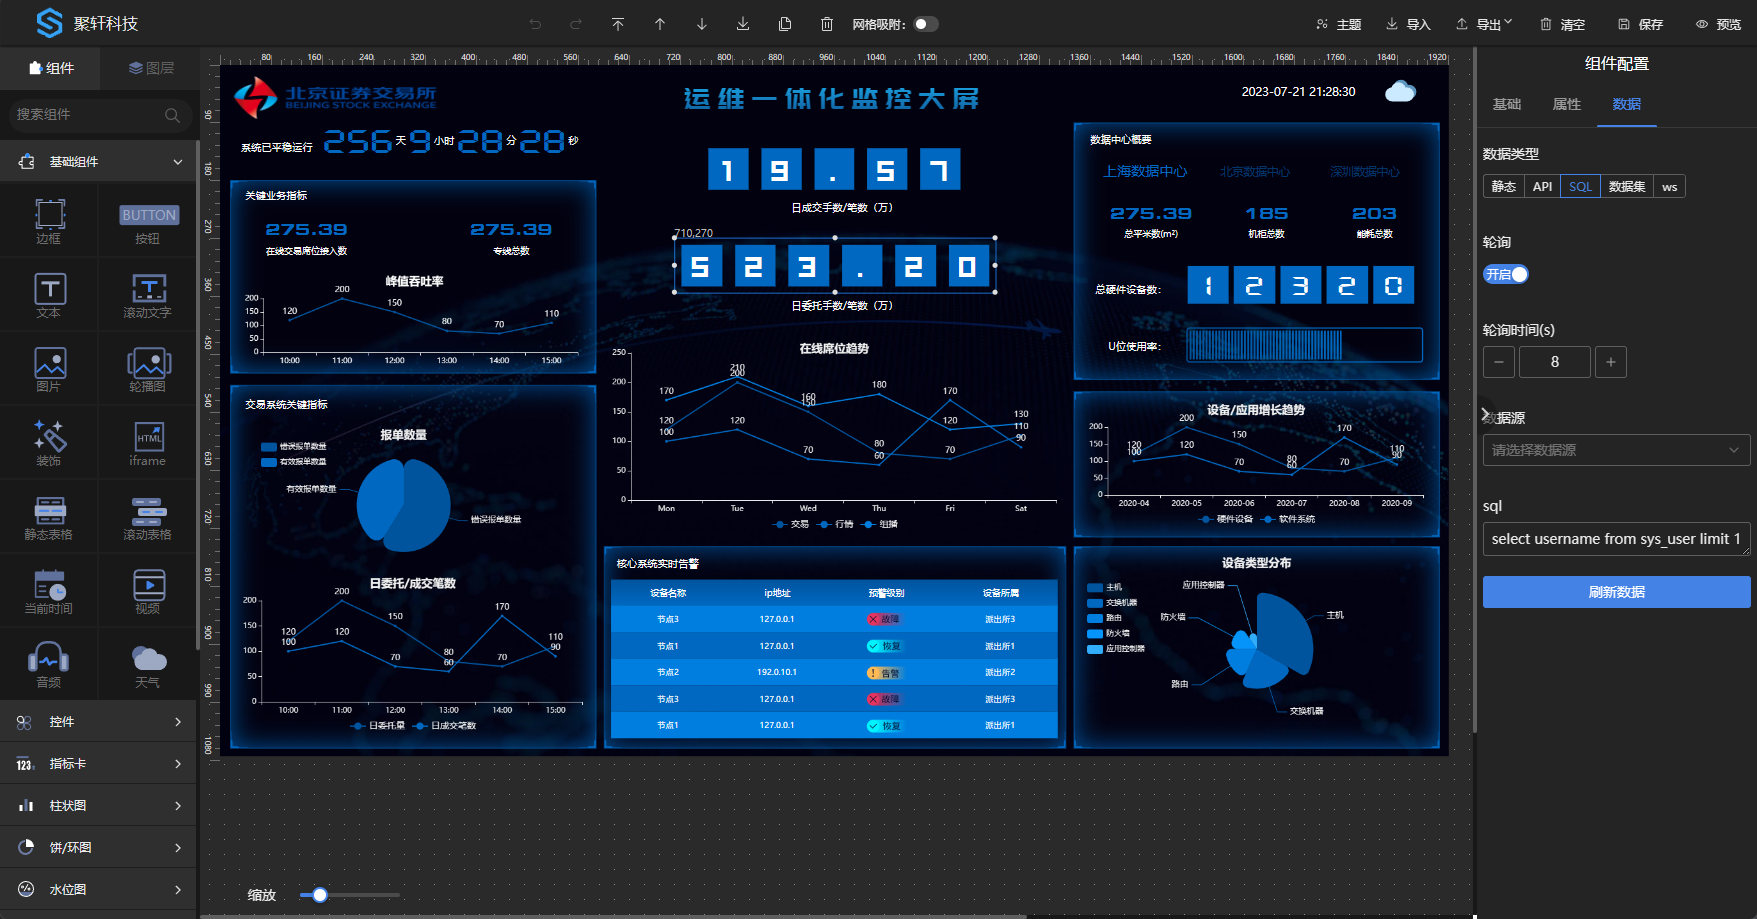Add the iframe HTML component
This screenshot has width=1757, height=919.
pos(148,443)
